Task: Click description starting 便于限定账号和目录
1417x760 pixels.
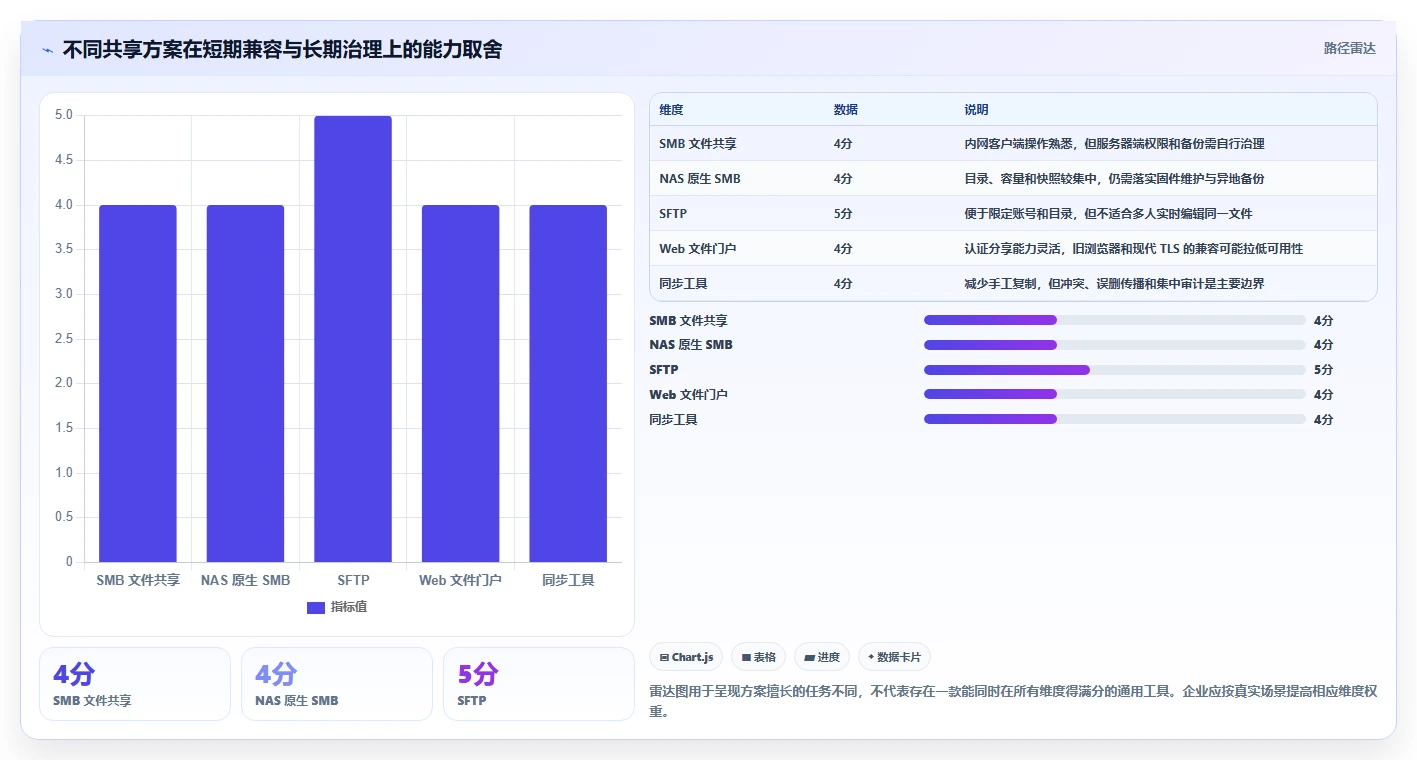Action: (x=1108, y=214)
